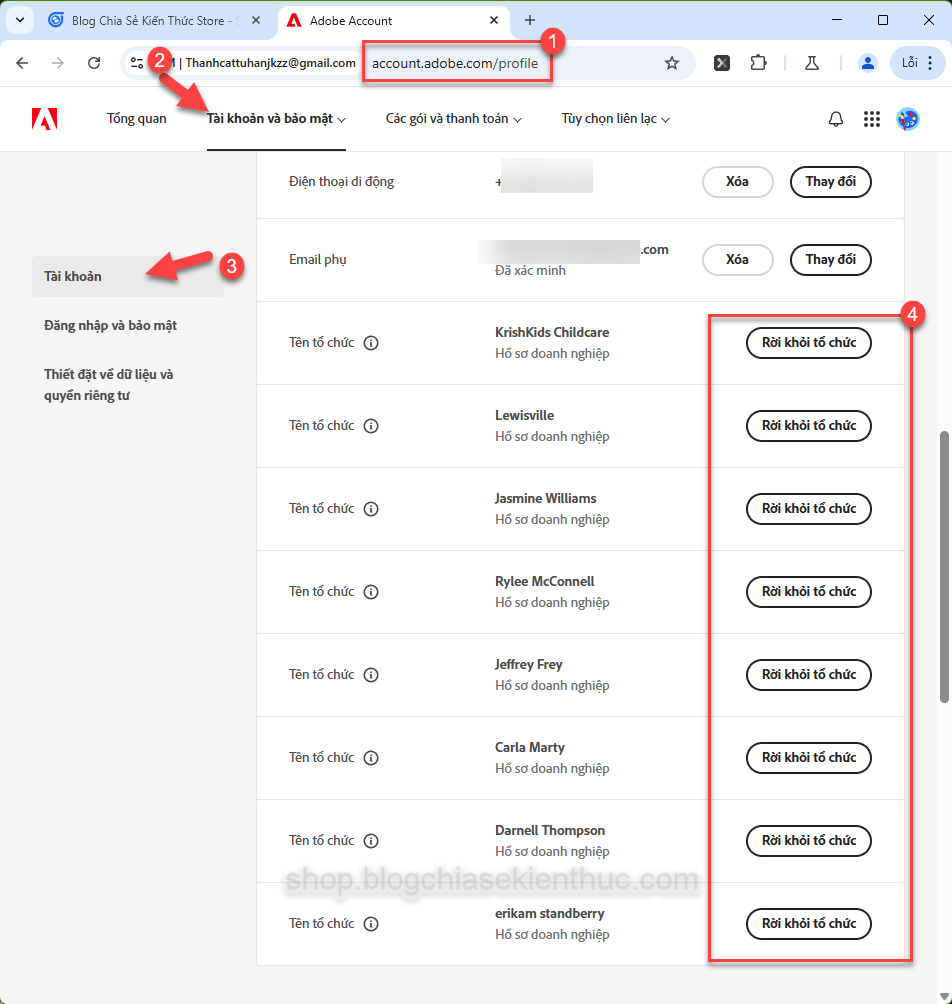Click the Adobe logo in header
Screen dimensions: 952x1004
45,119
